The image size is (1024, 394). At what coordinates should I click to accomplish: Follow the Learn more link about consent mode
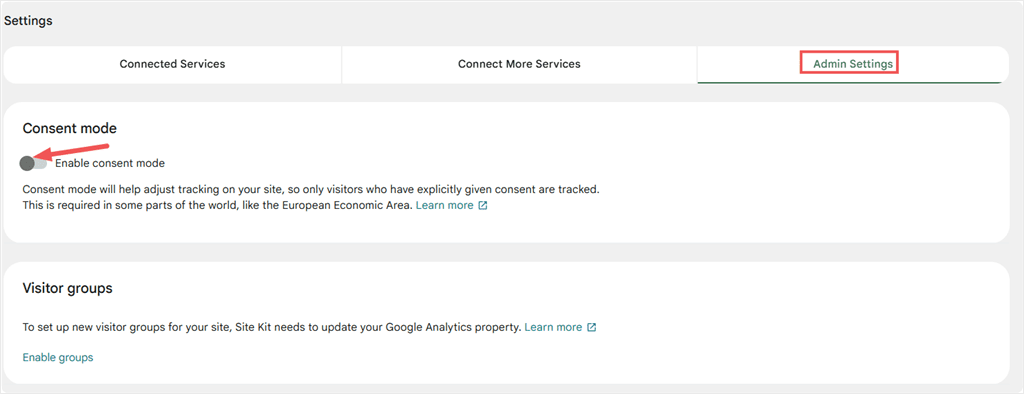tap(444, 205)
